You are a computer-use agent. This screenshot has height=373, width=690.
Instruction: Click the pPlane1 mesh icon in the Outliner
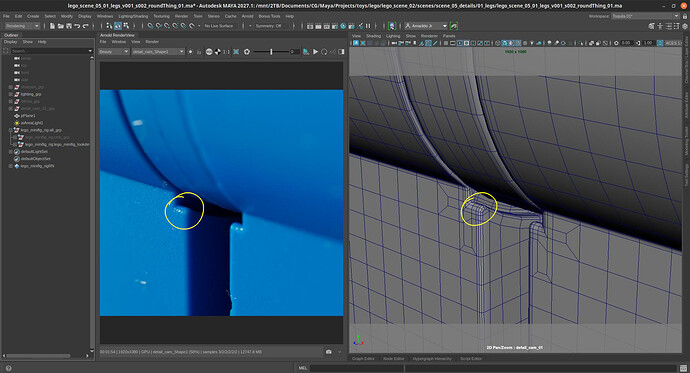coord(17,116)
